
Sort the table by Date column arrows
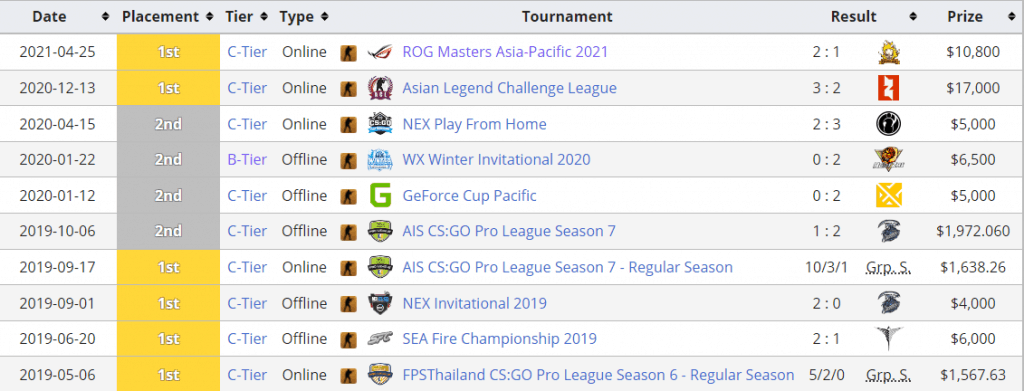click(106, 17)
